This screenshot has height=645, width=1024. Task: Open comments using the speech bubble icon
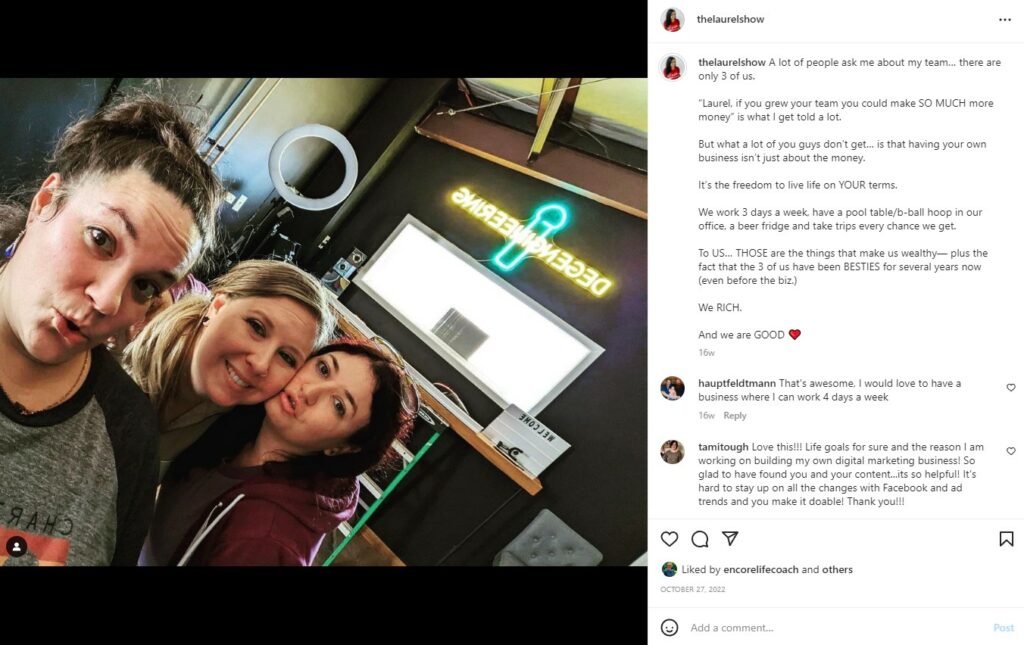700,539
